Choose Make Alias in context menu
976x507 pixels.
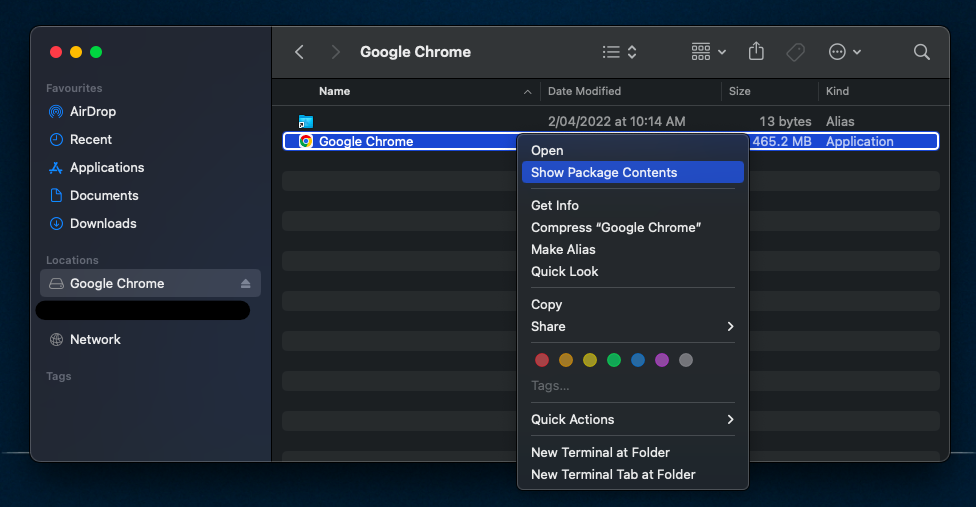pos(632,249)
